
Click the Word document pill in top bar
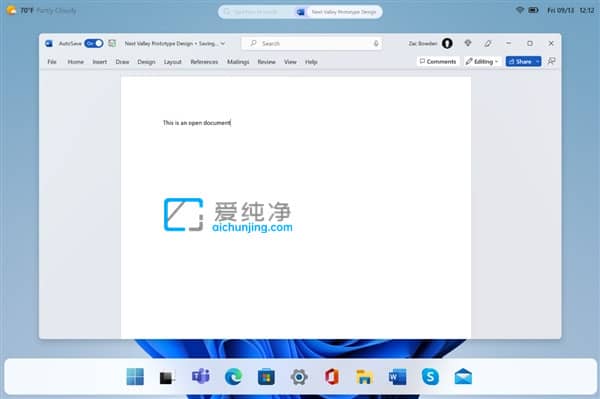[x=338, y=12]
